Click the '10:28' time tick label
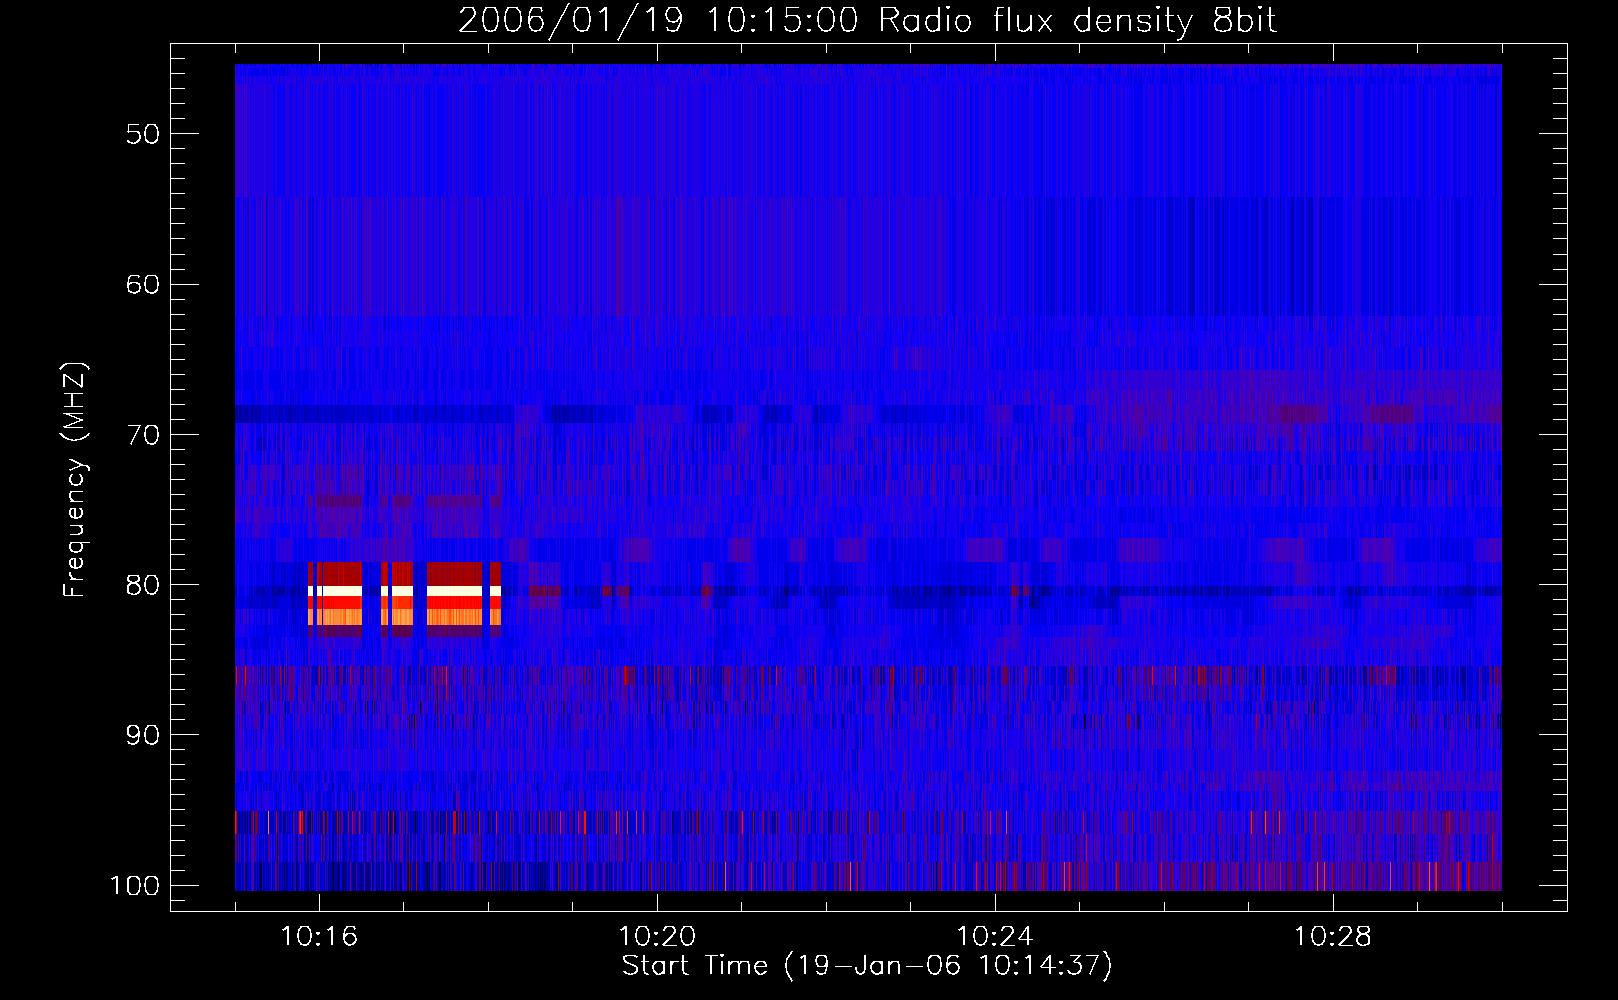 (1333, 937)
